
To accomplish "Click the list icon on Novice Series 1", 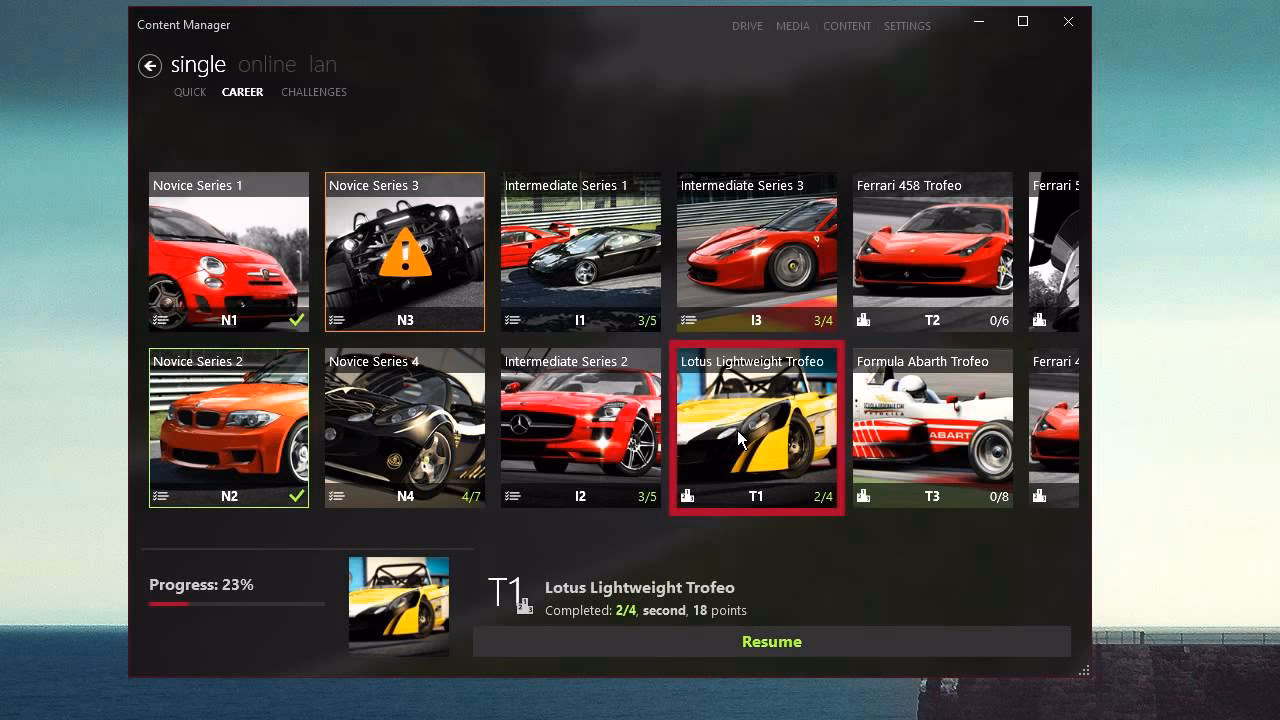I will 160,321.
